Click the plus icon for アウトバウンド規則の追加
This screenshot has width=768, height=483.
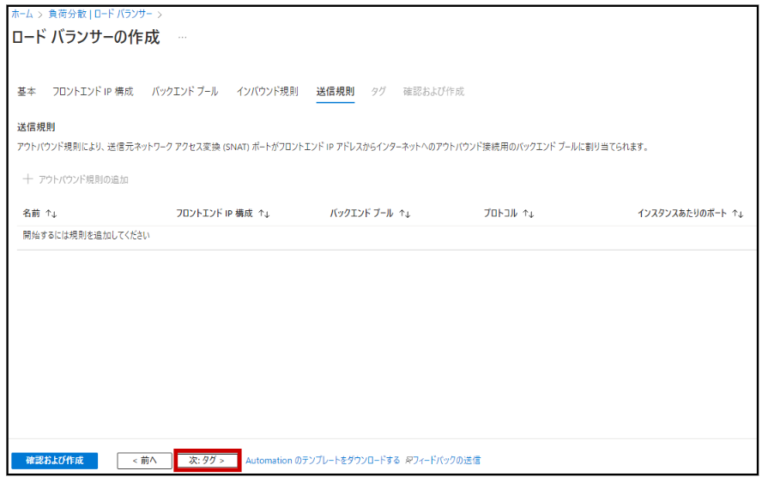click(x=27, y=180)
